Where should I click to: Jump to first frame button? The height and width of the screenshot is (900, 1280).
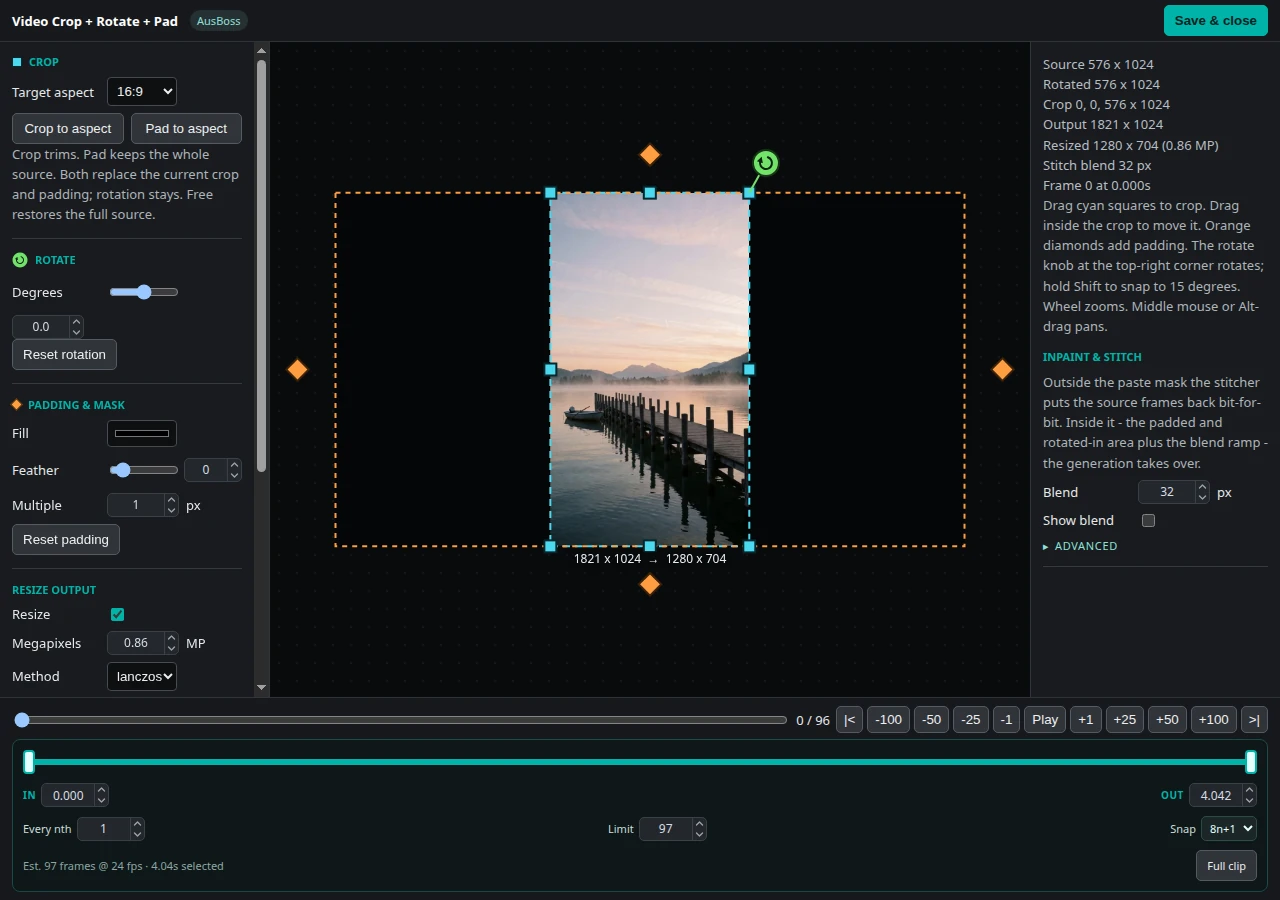[849, 720]
